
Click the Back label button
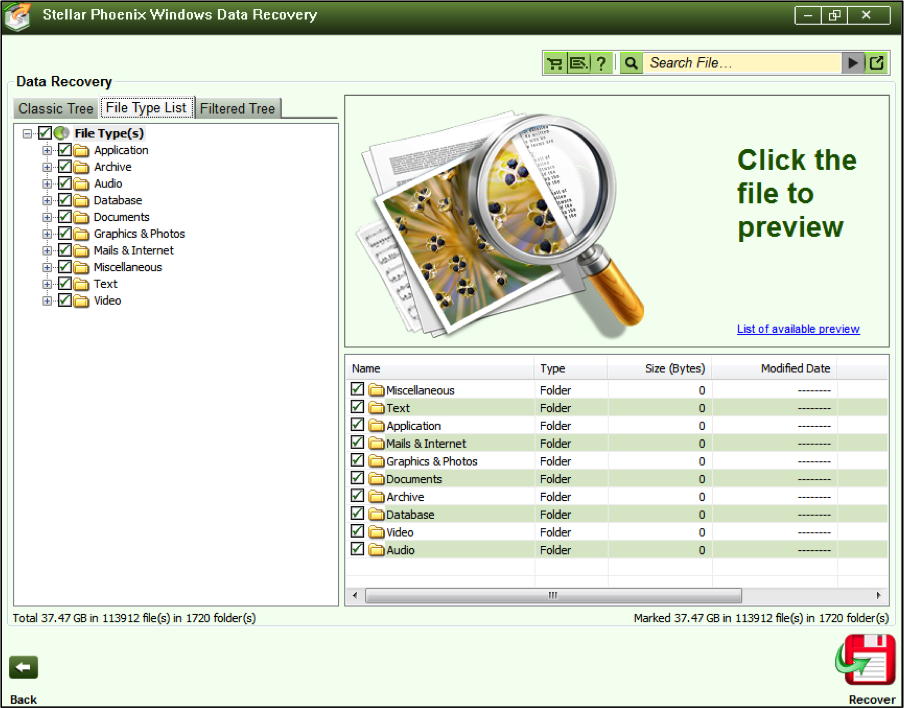click(x=23, y=699)
